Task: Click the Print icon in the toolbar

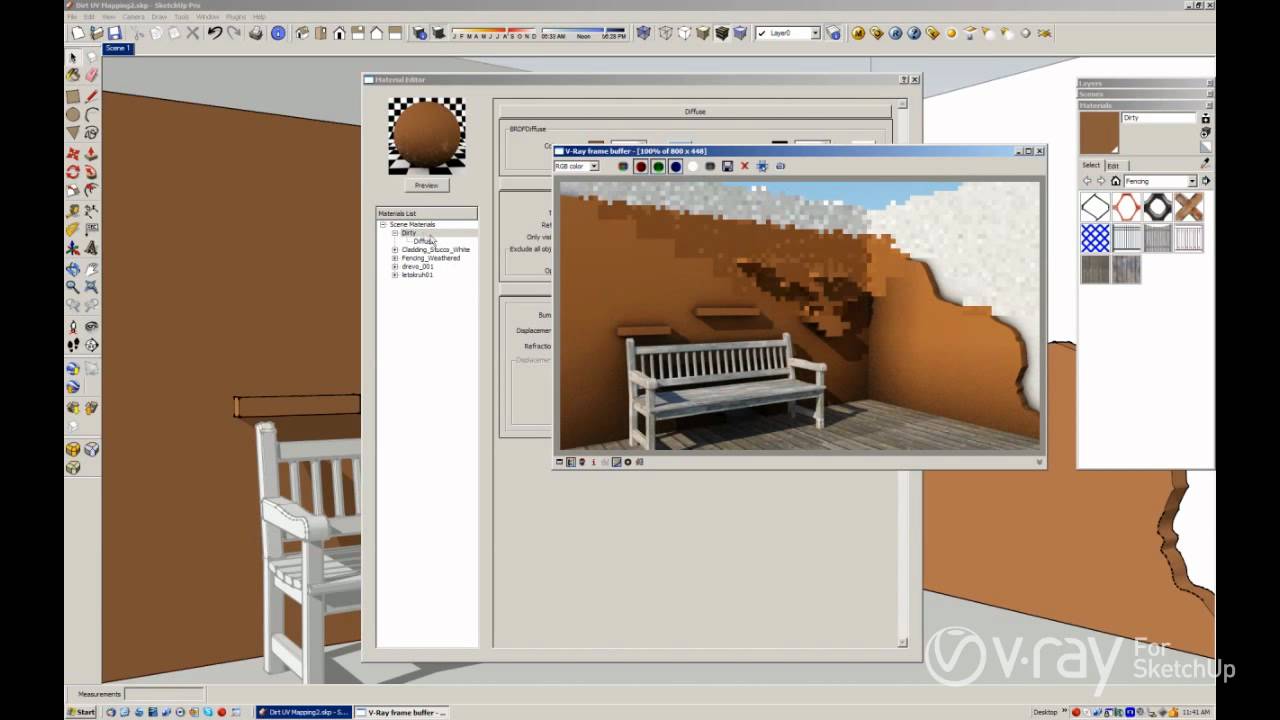Action: coord(256,33)
